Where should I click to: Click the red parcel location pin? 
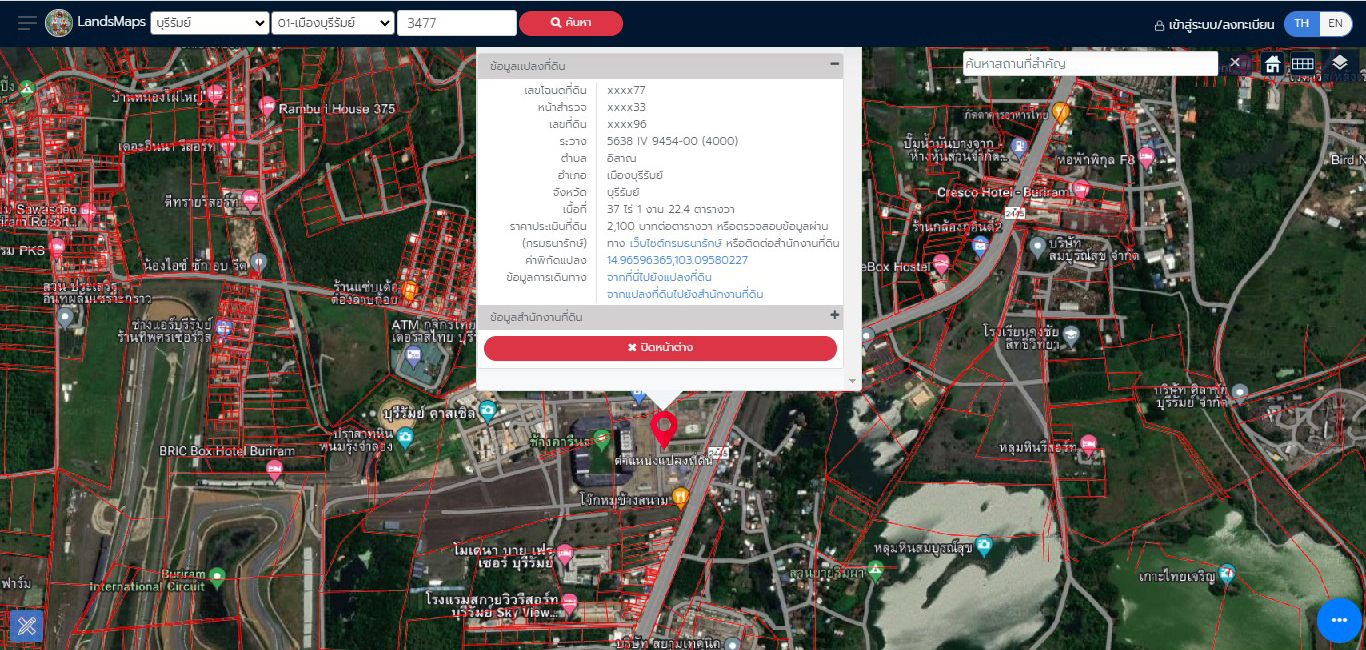point(662,428)
